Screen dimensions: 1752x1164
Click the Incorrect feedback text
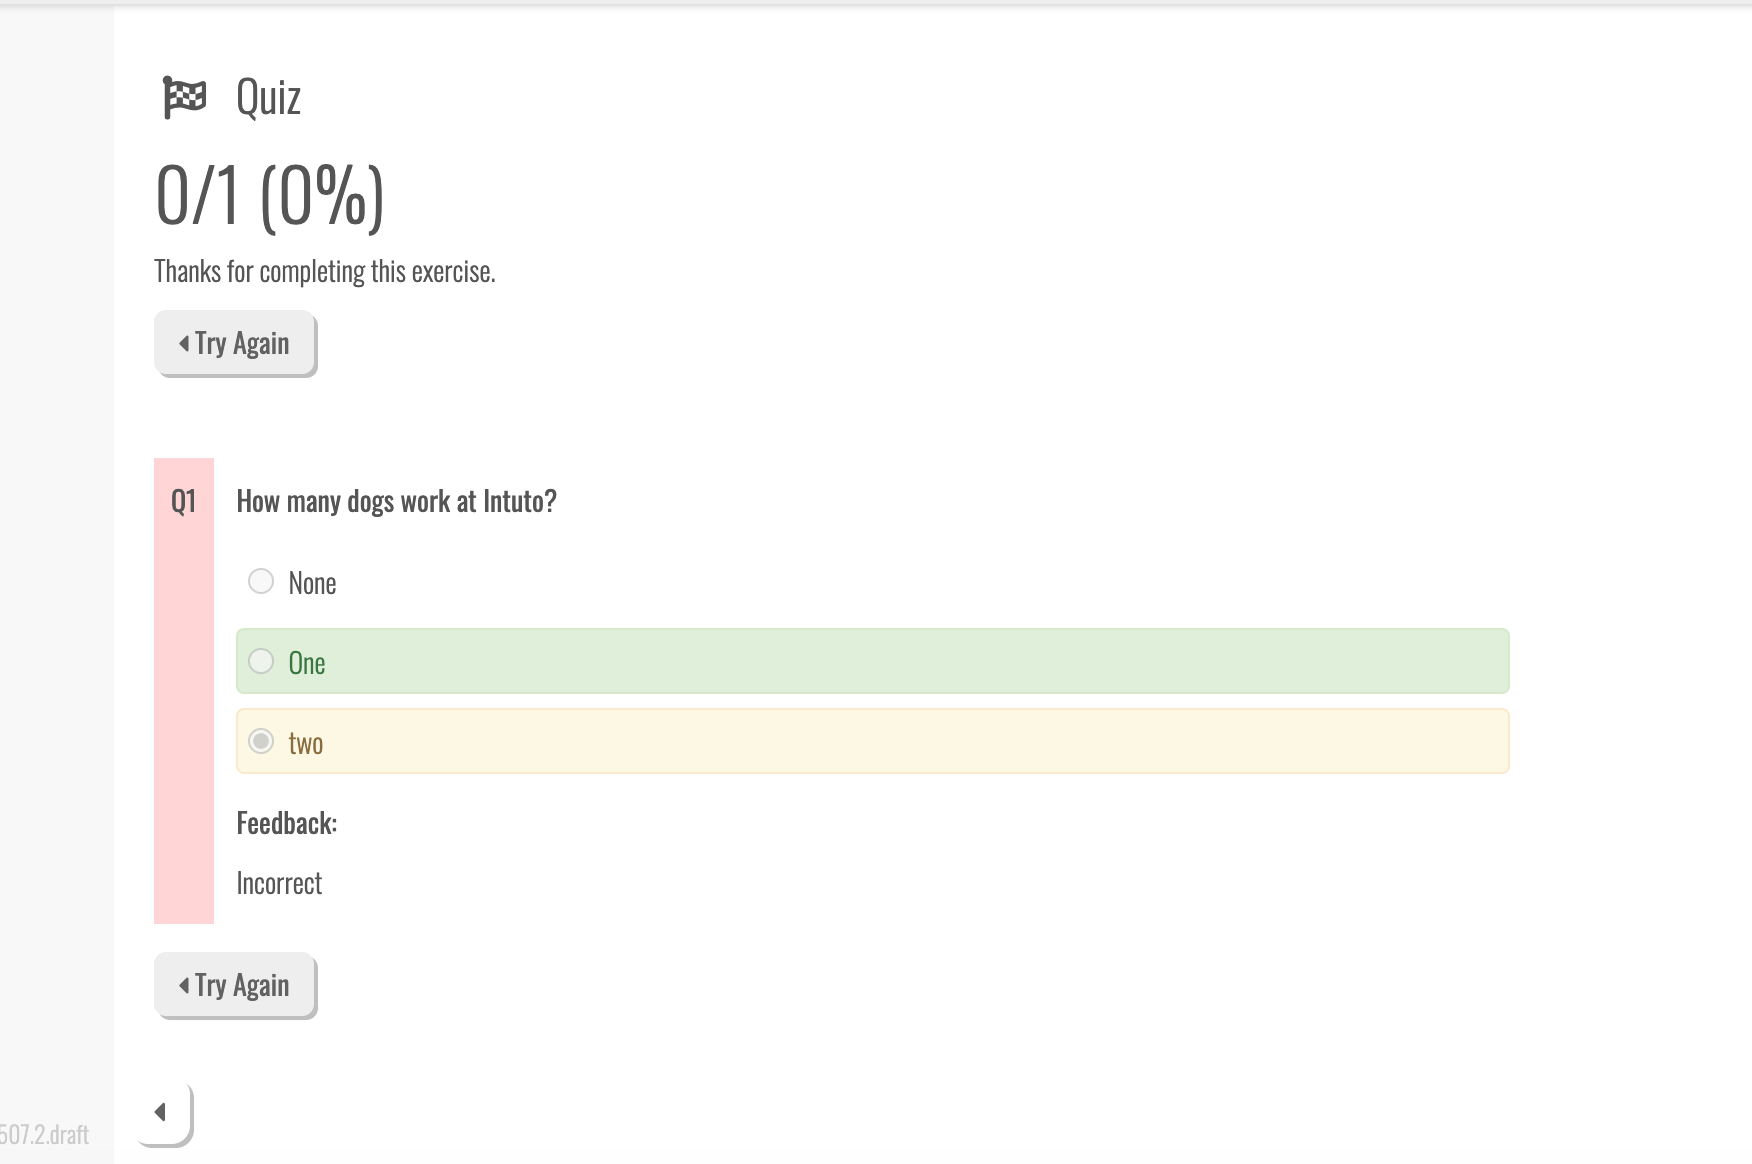click(x=279, y=883)
